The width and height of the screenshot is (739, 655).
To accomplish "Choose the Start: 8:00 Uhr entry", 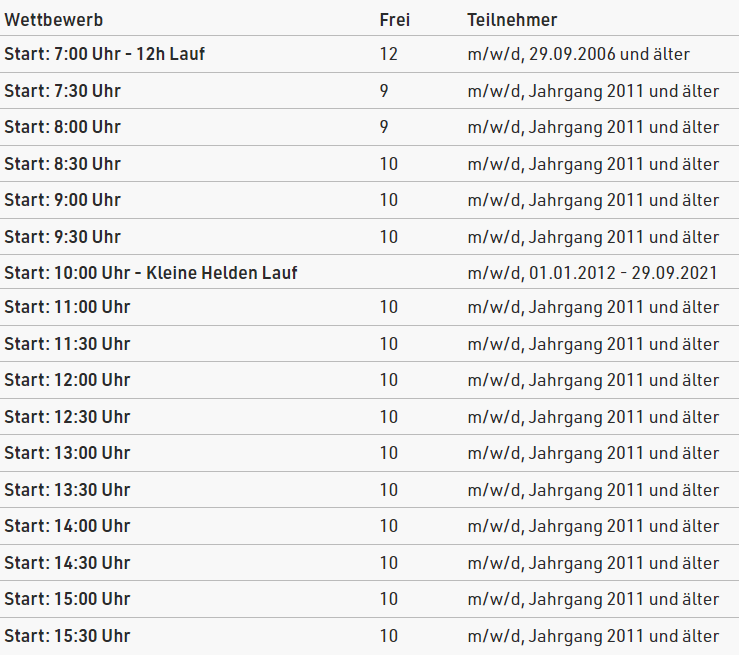I will [370, 127].
